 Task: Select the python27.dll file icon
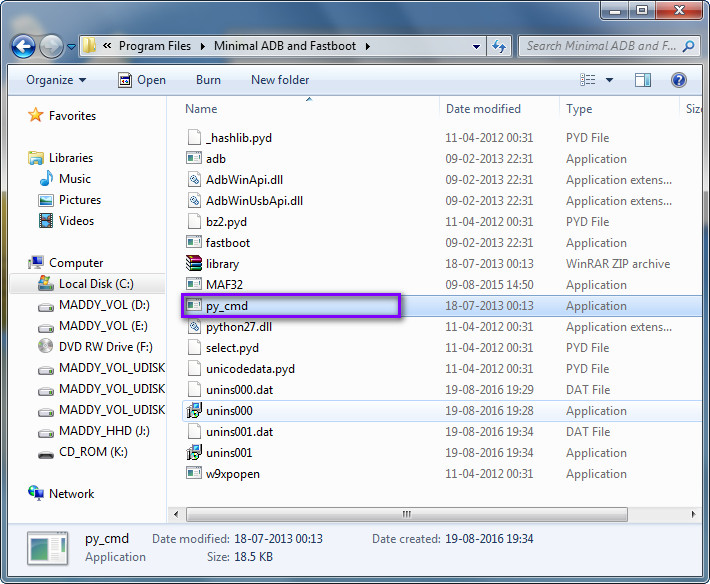tap(194, 326)
